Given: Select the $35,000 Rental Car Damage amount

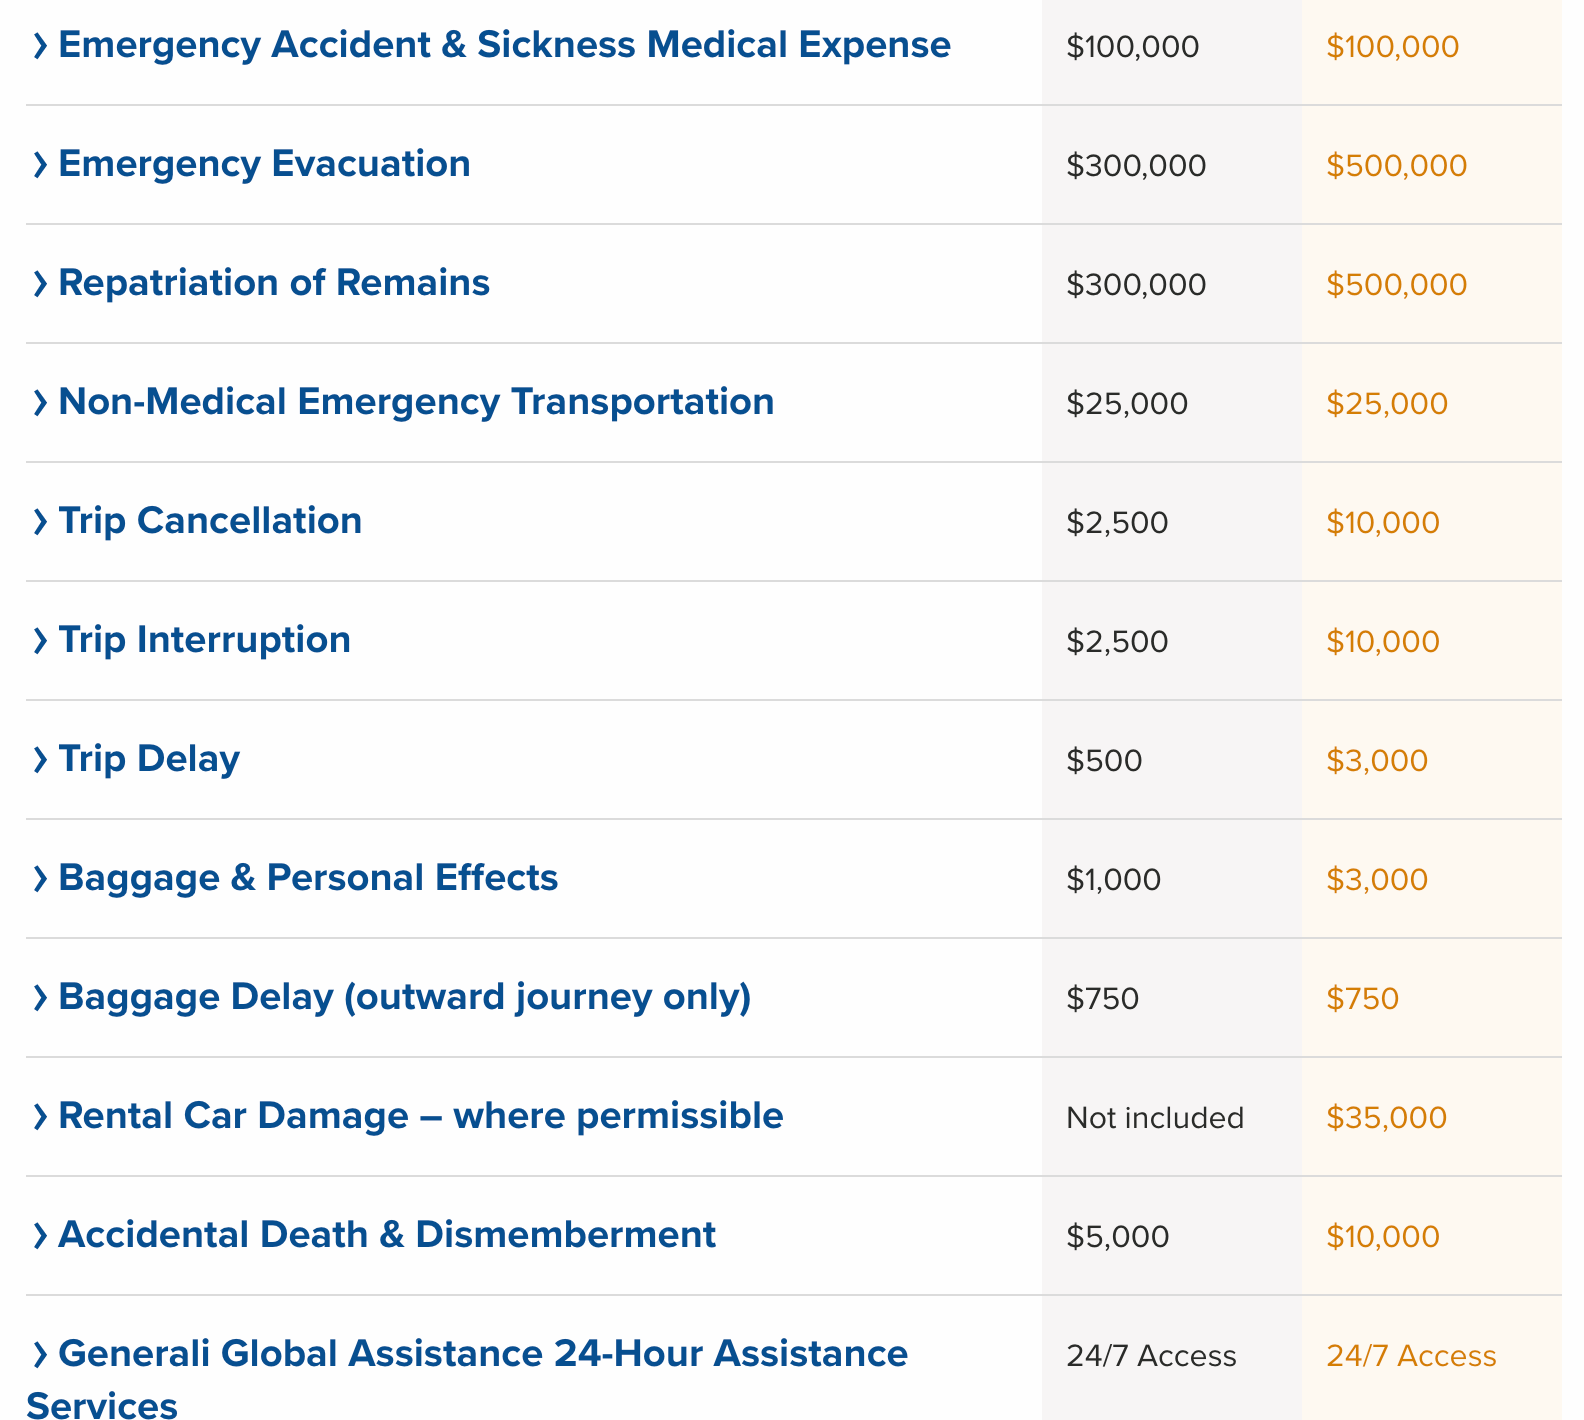Looking at the screenshot, I should coord(1386,1117).
